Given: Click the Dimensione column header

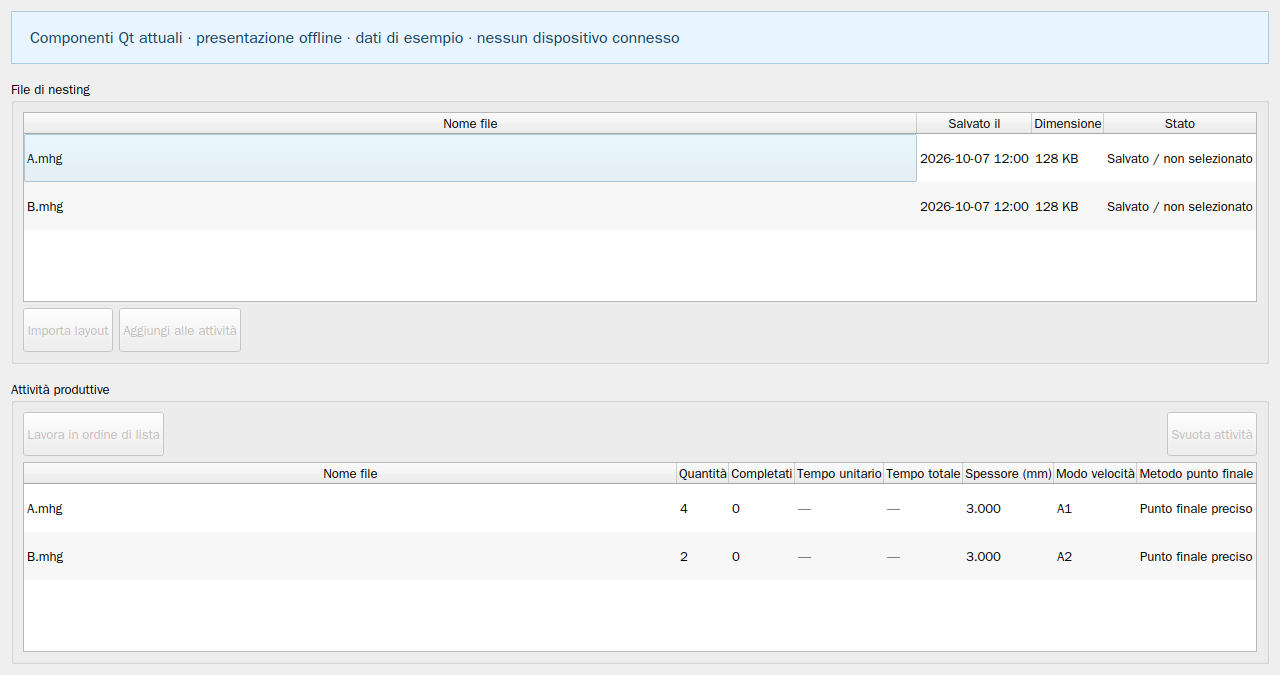Looking at the screenshot, I should point(1068,124).
